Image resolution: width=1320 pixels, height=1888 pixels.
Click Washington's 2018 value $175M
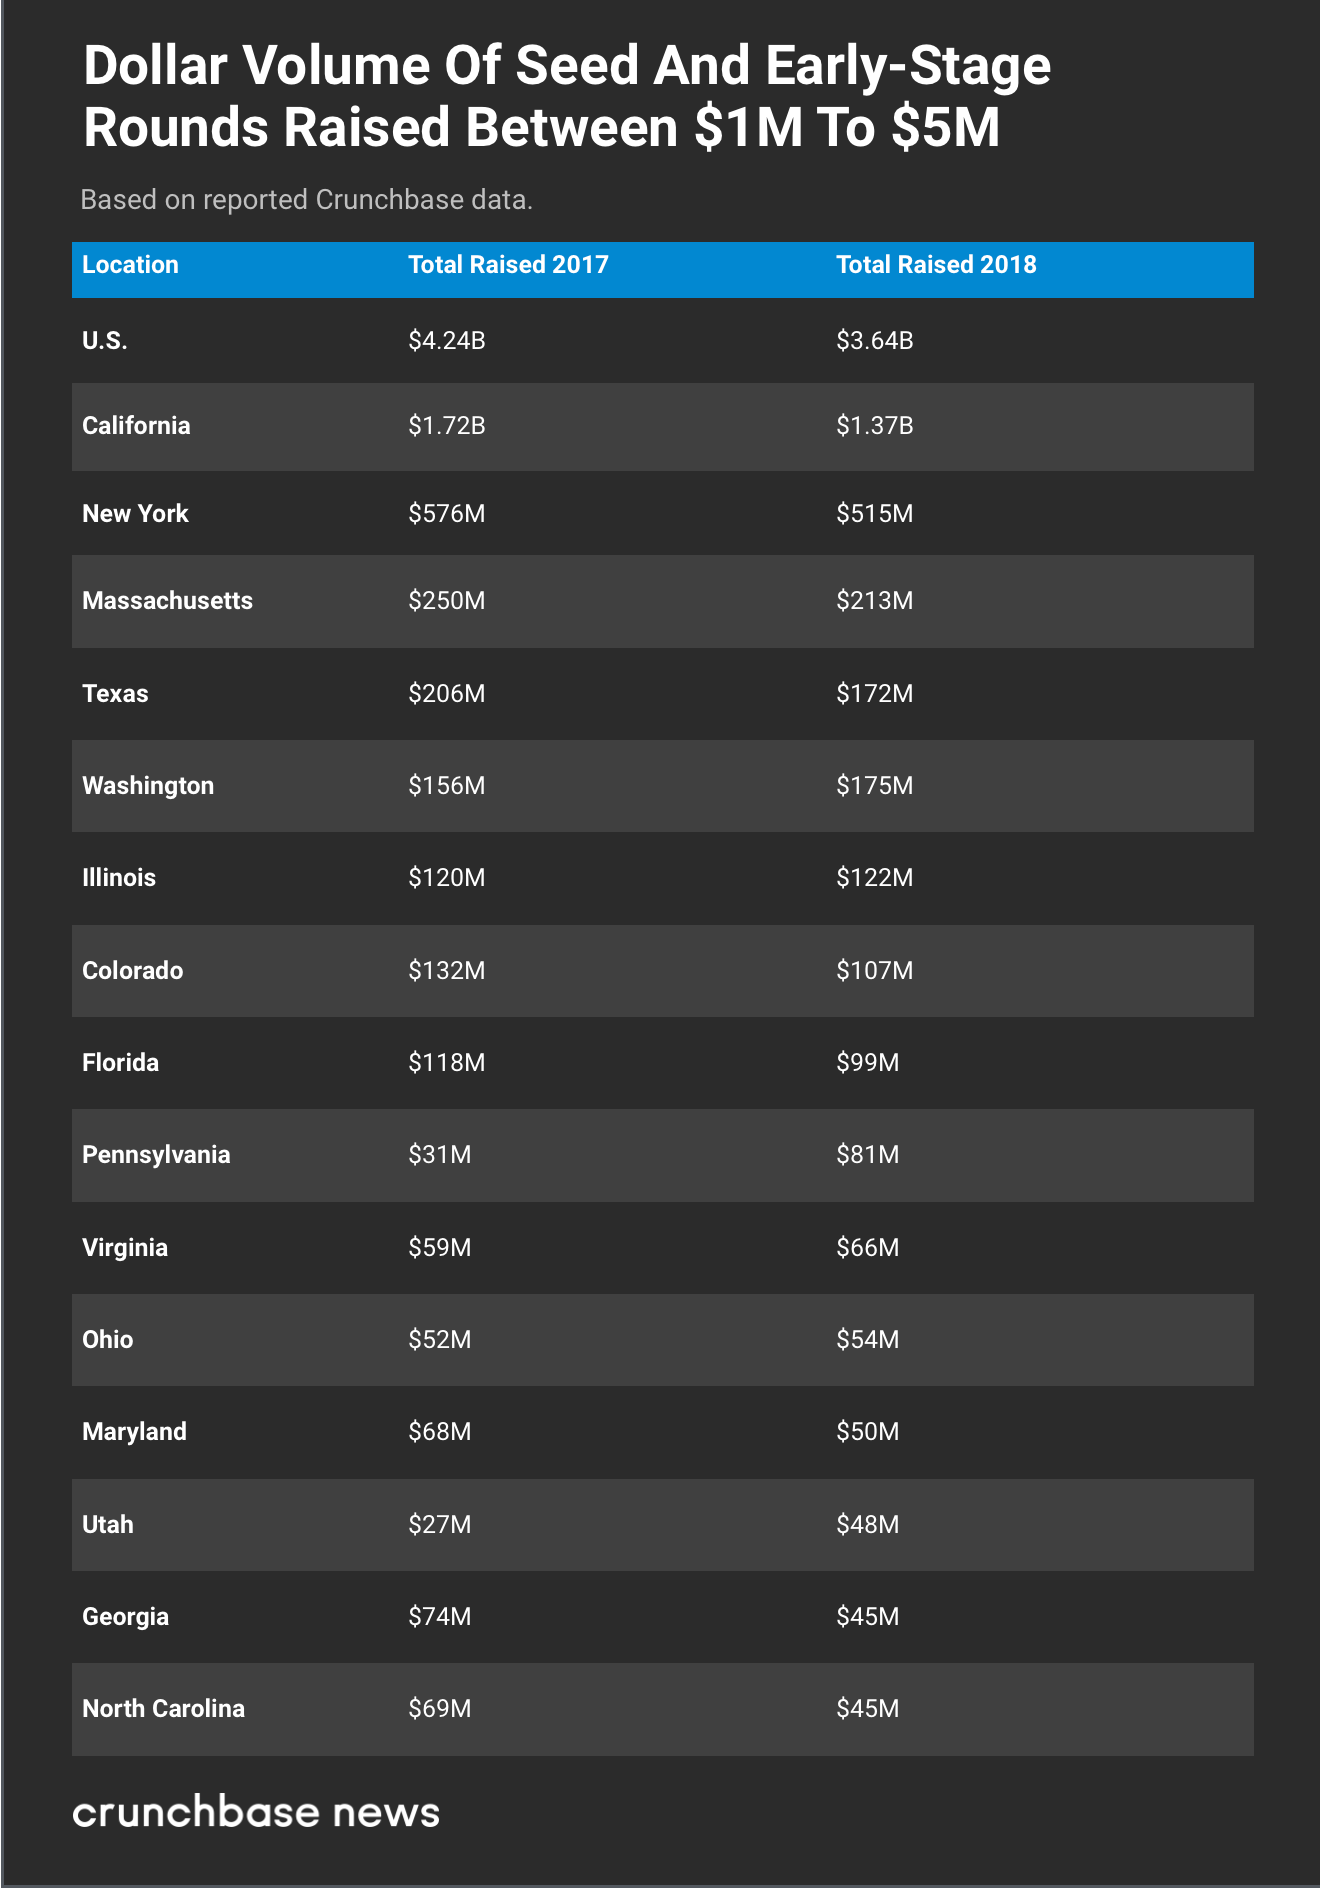click(874, 786)
